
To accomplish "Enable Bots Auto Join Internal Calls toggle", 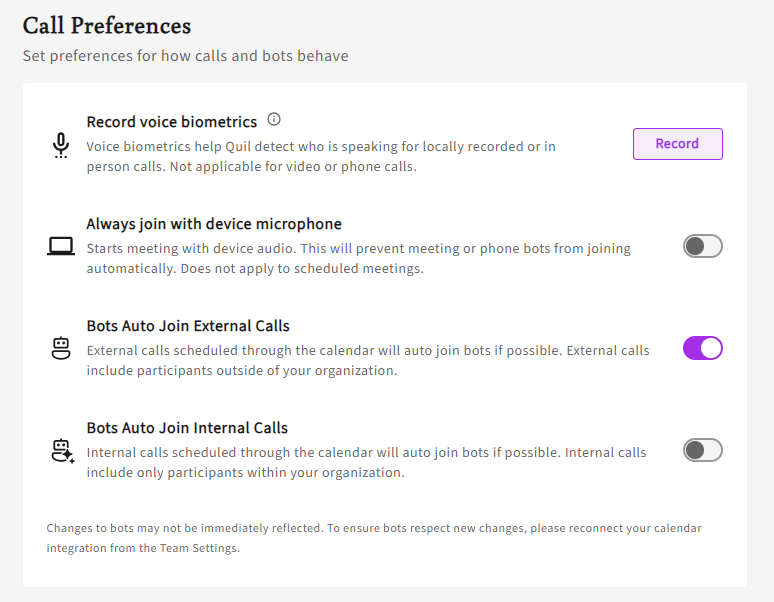I will tap(702, 451).
